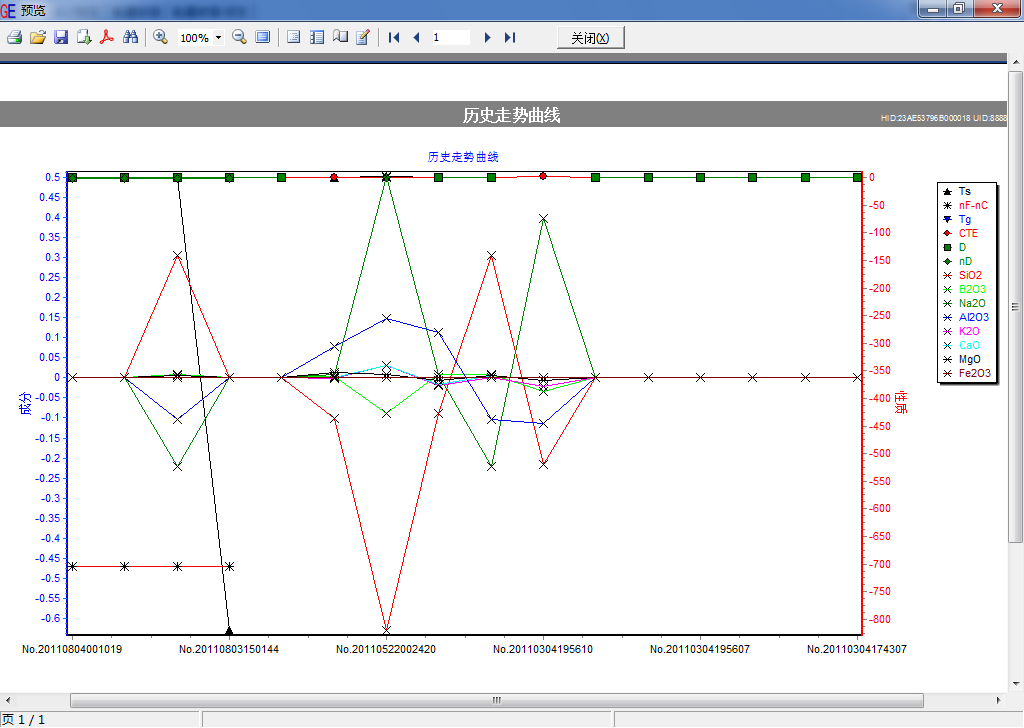Click the B2O3 legend entry
The width and height of the screenshot is (1024, 728).
coord(965,289)
